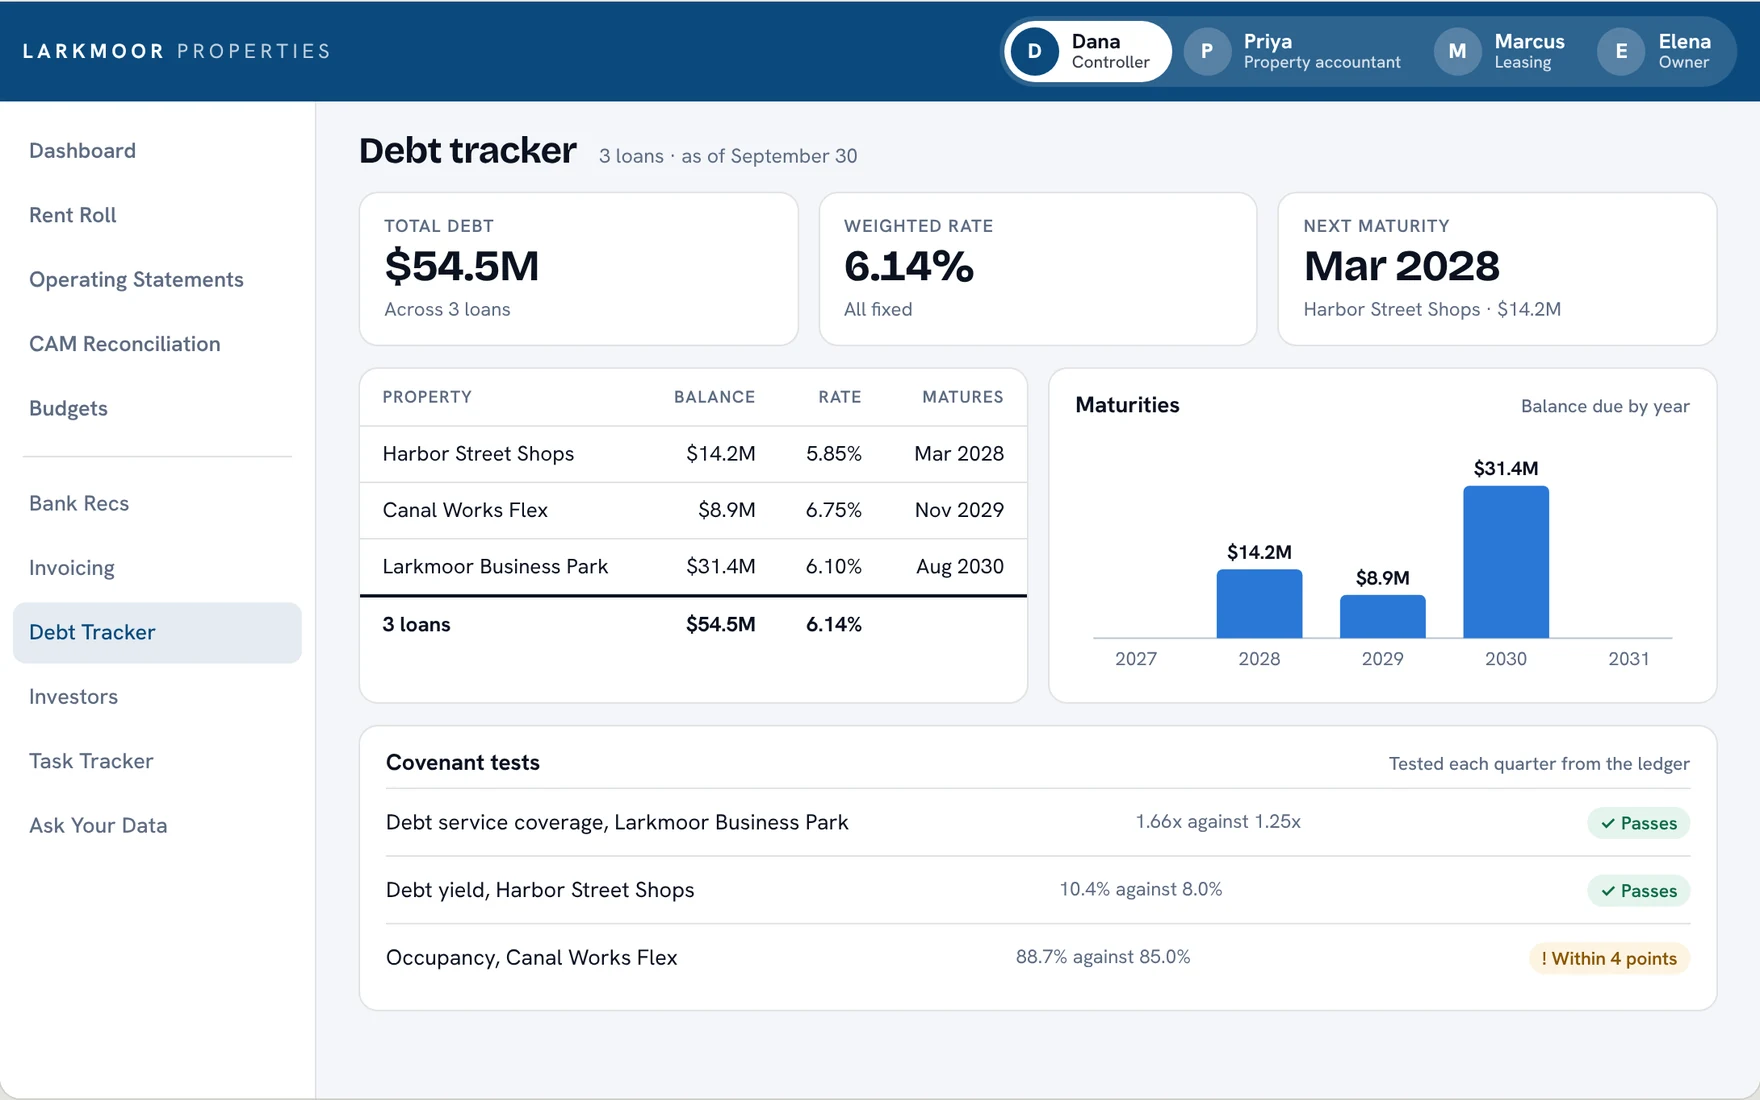The height and width of the screenshot is (1100, 1760).
Task: Click the MATURES column header
Action: click(962, 397)
